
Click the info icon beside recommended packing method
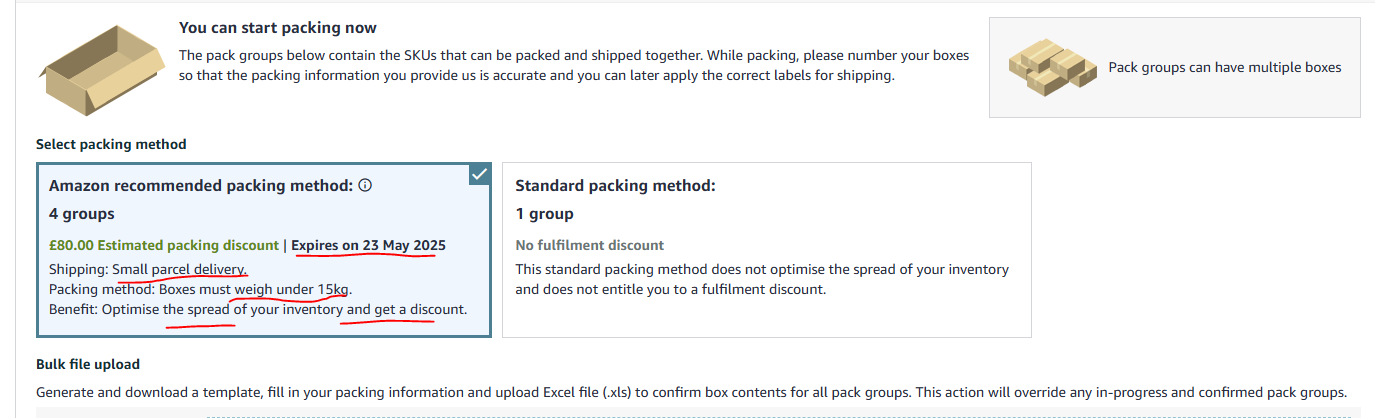[365, 185]
